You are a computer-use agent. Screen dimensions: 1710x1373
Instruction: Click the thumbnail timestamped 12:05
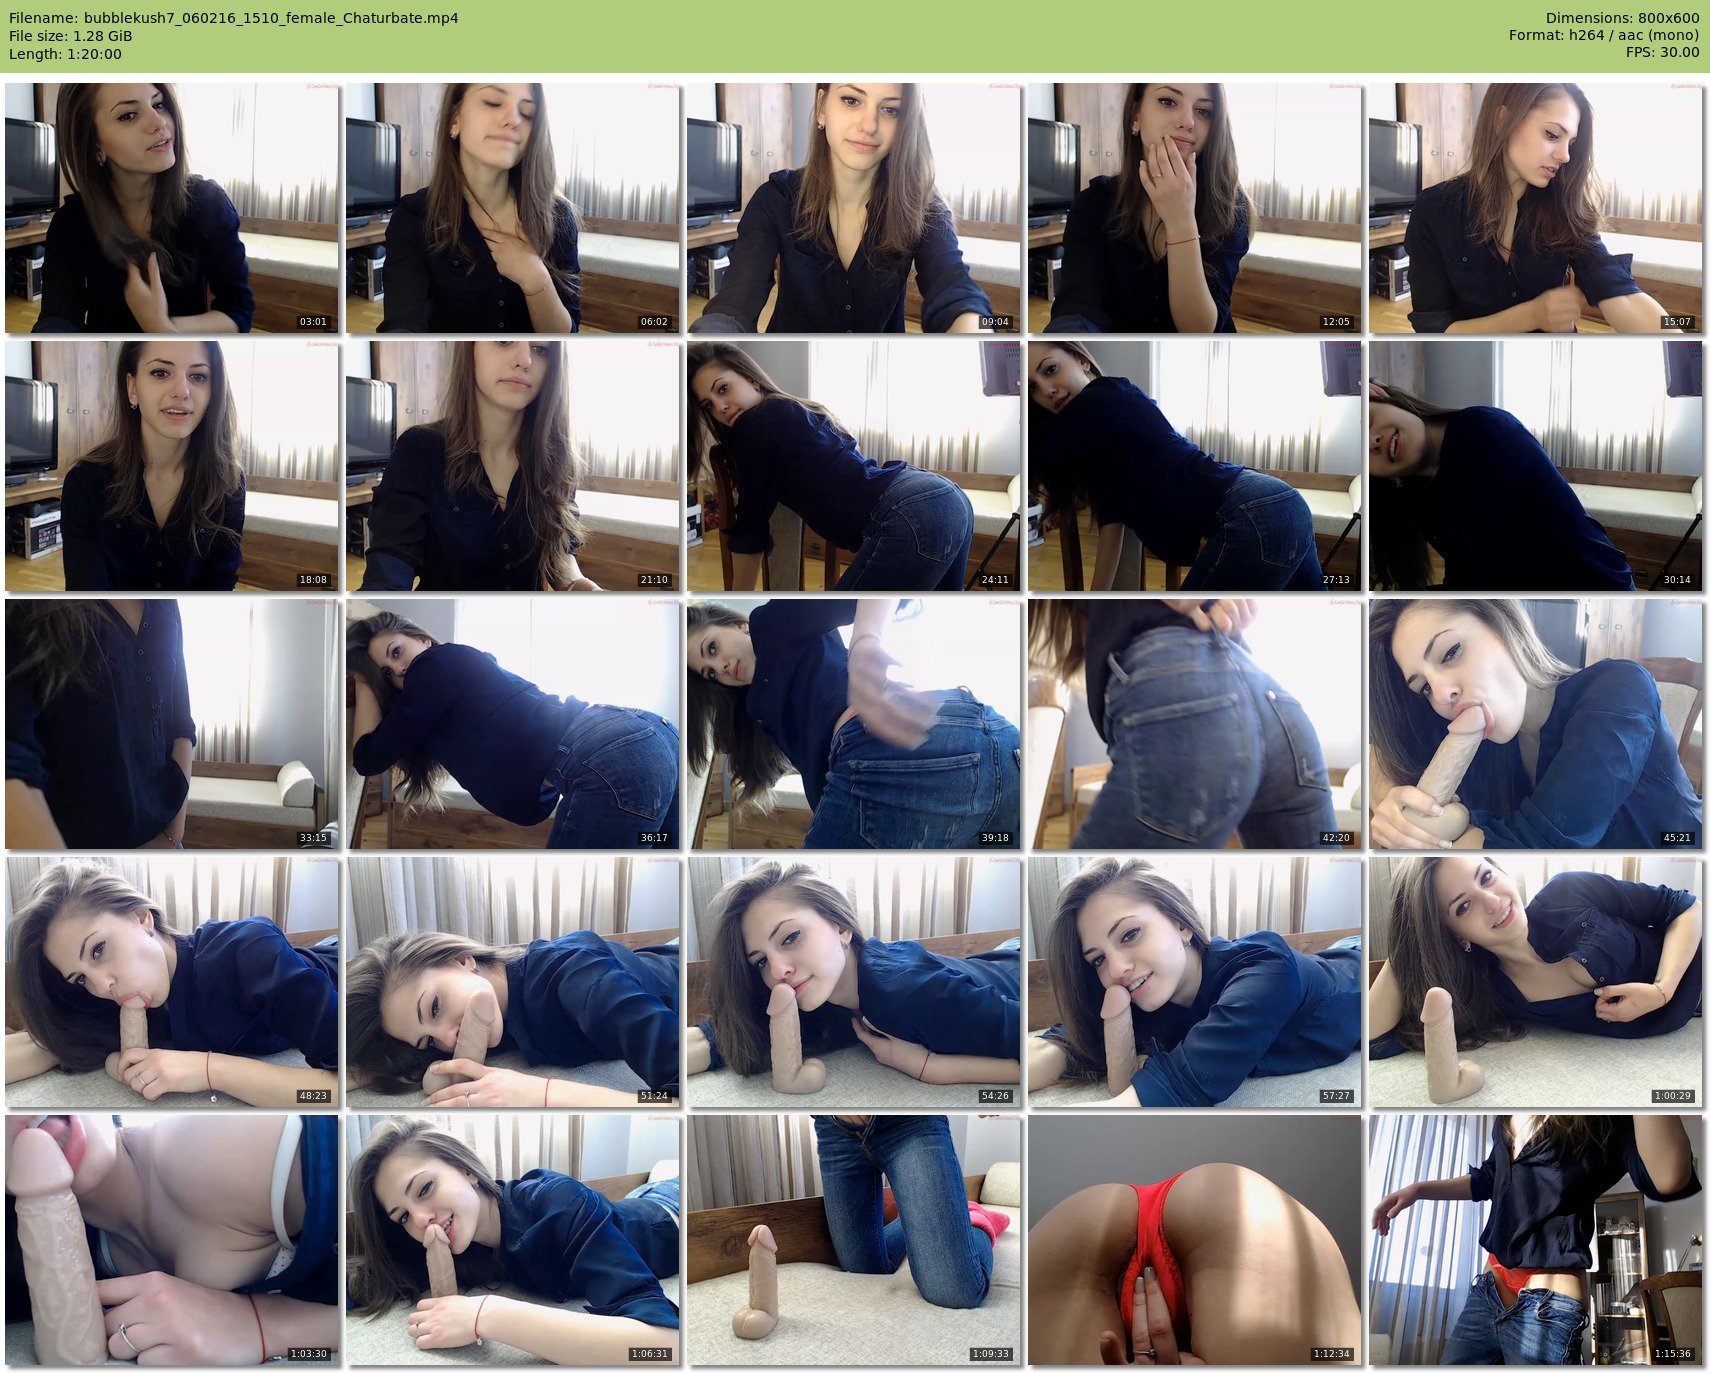point(1195,208)
